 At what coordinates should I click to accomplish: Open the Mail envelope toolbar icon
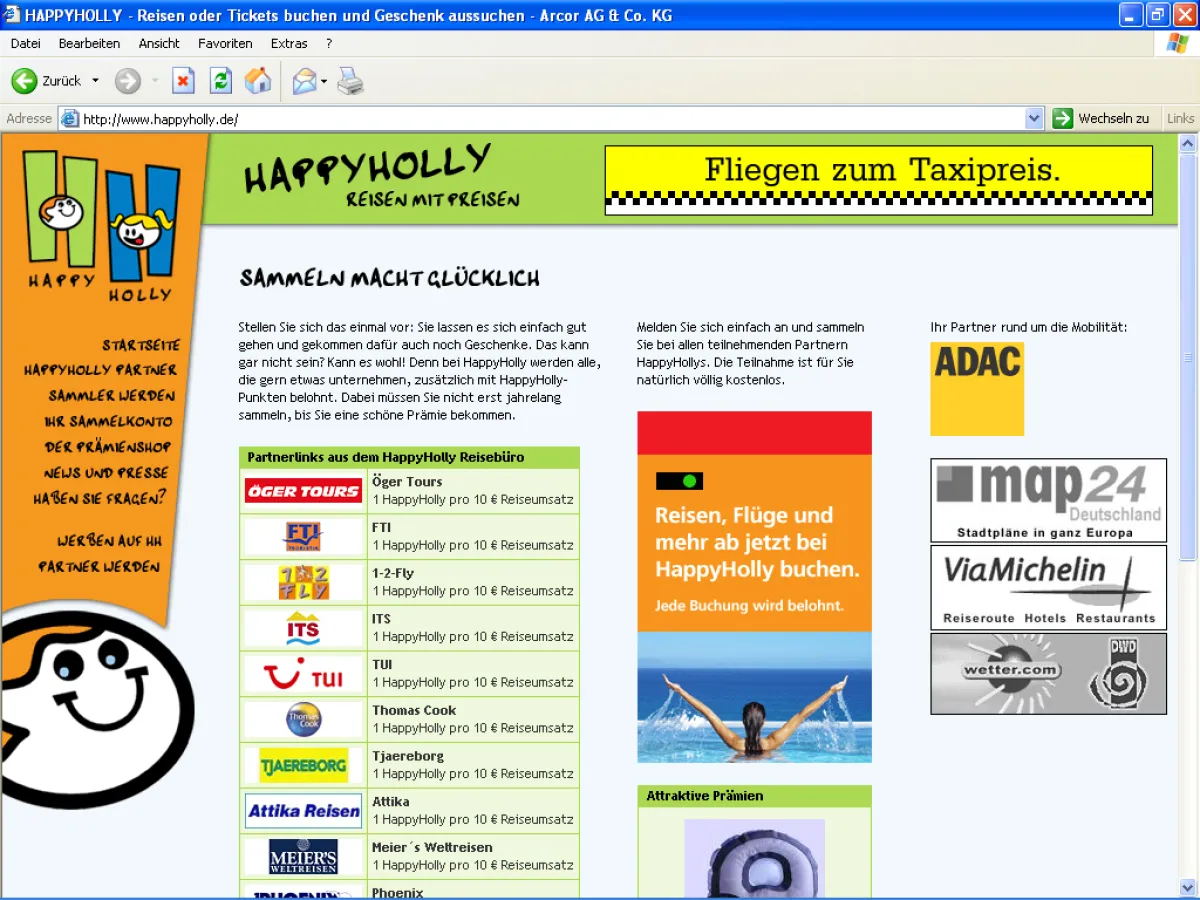point(304,81)
